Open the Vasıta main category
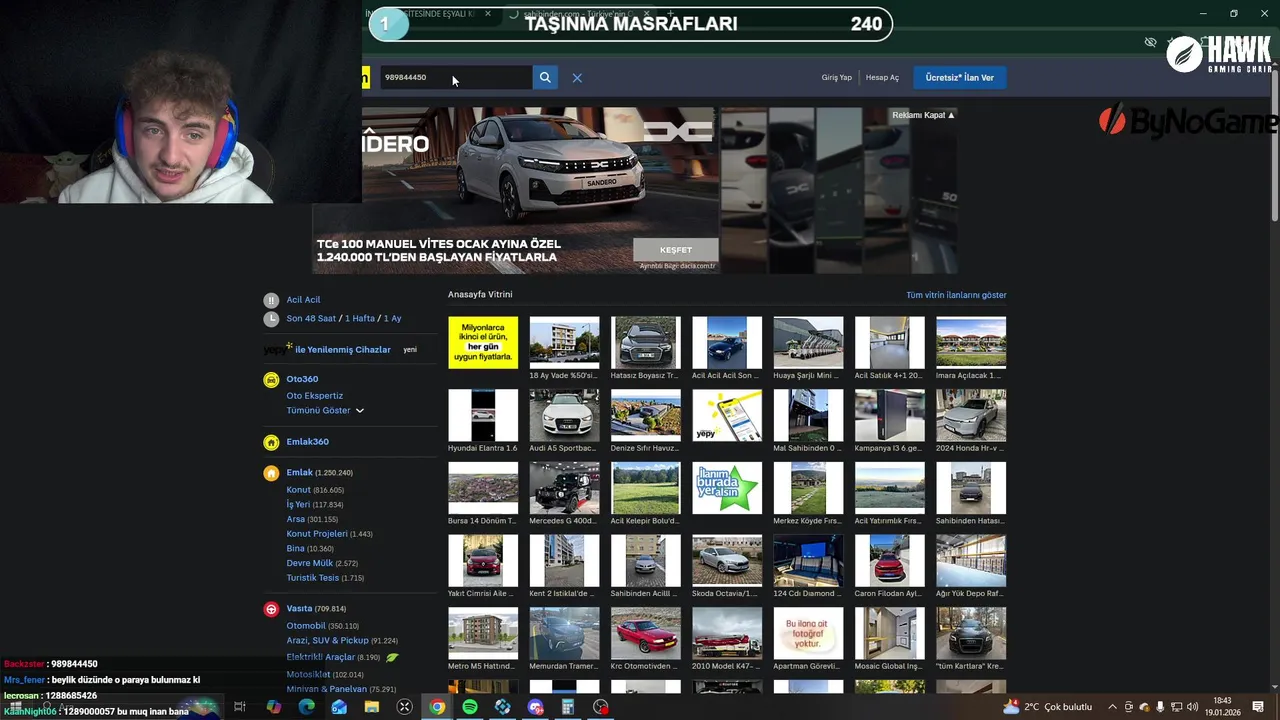The width and height of the screenshot is (1280, 720). (299, 608)
